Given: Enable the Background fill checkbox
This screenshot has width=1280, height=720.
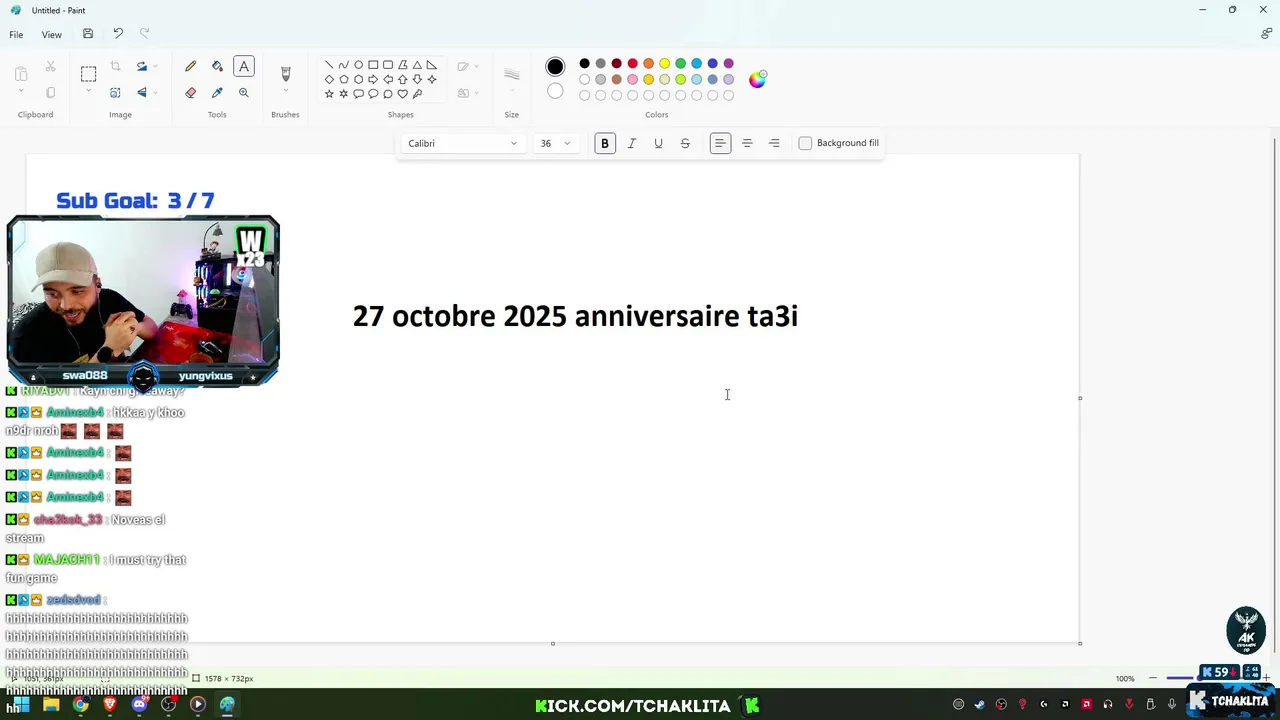Looking at the screenshot, I should (x=805, y=143).
